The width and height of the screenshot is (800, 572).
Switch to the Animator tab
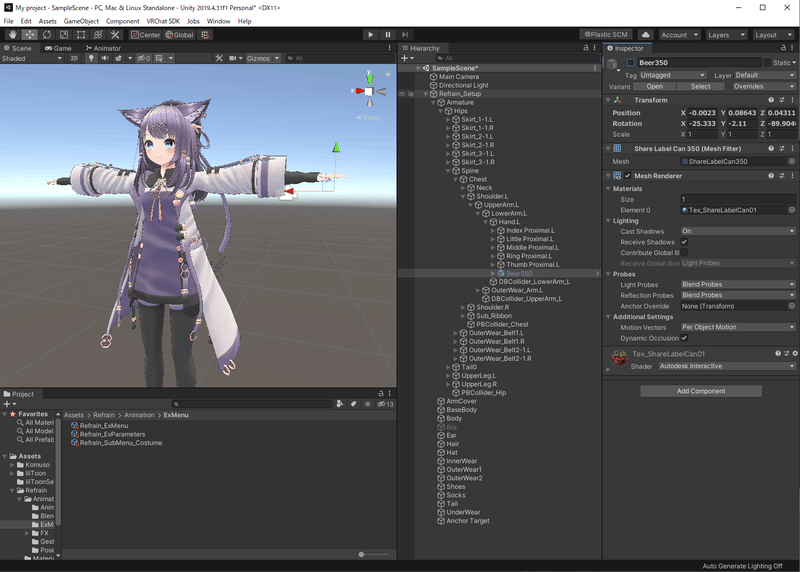(x=103, y=48)
